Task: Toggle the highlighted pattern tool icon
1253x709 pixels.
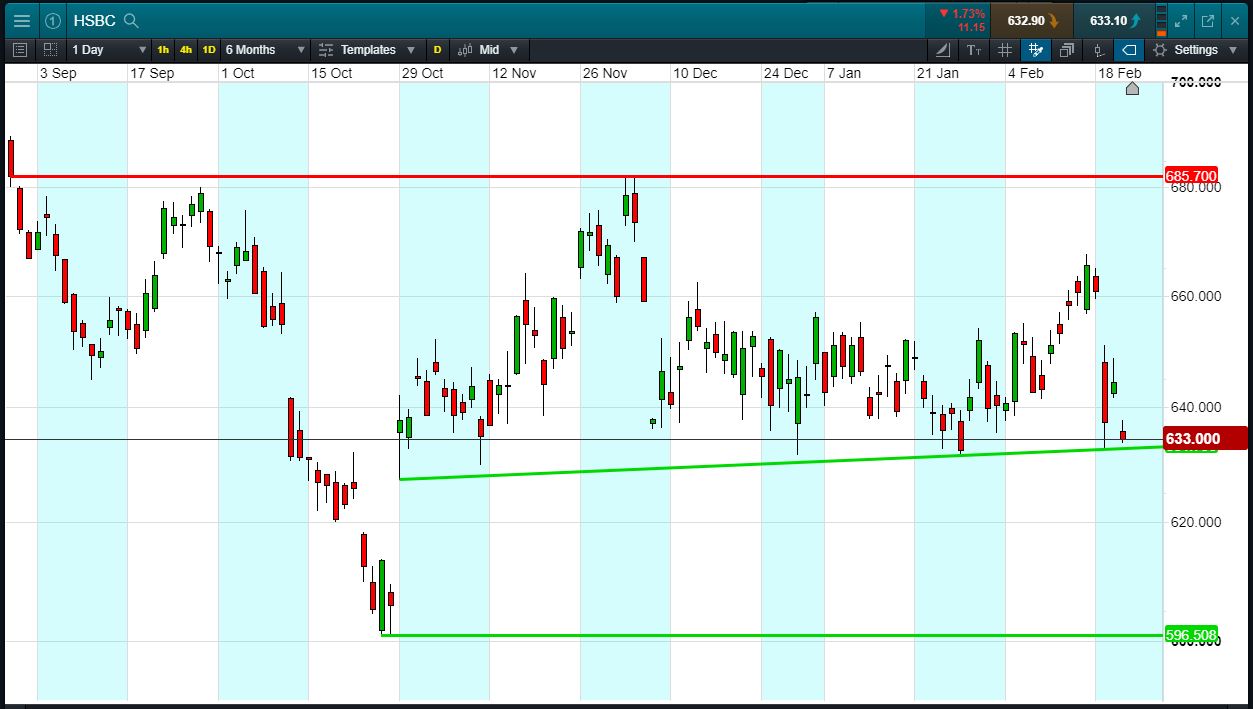Action: pyautogui.click(x=1035, y=49)
